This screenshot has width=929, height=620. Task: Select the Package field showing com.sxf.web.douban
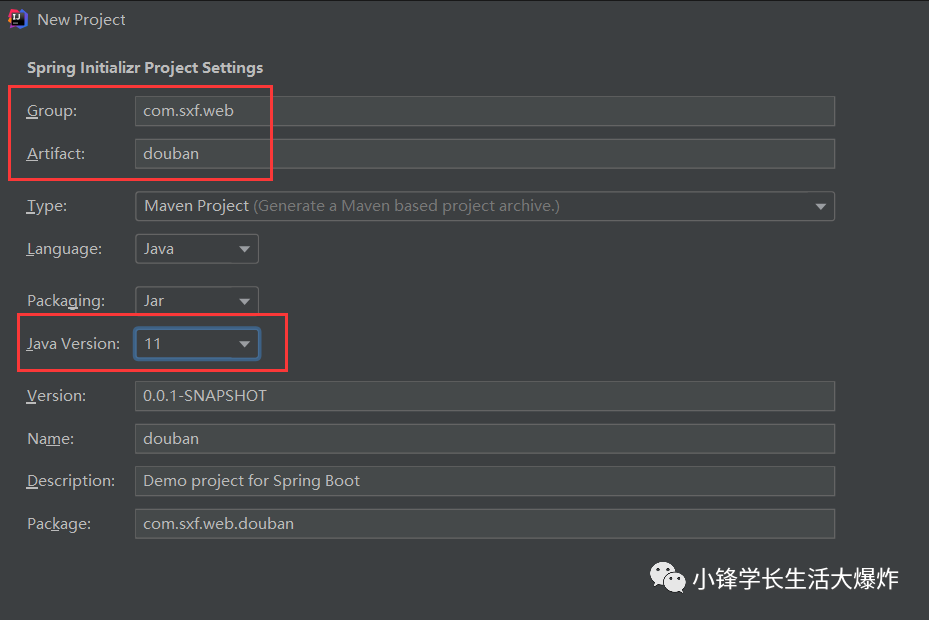[x=485, y=523]
